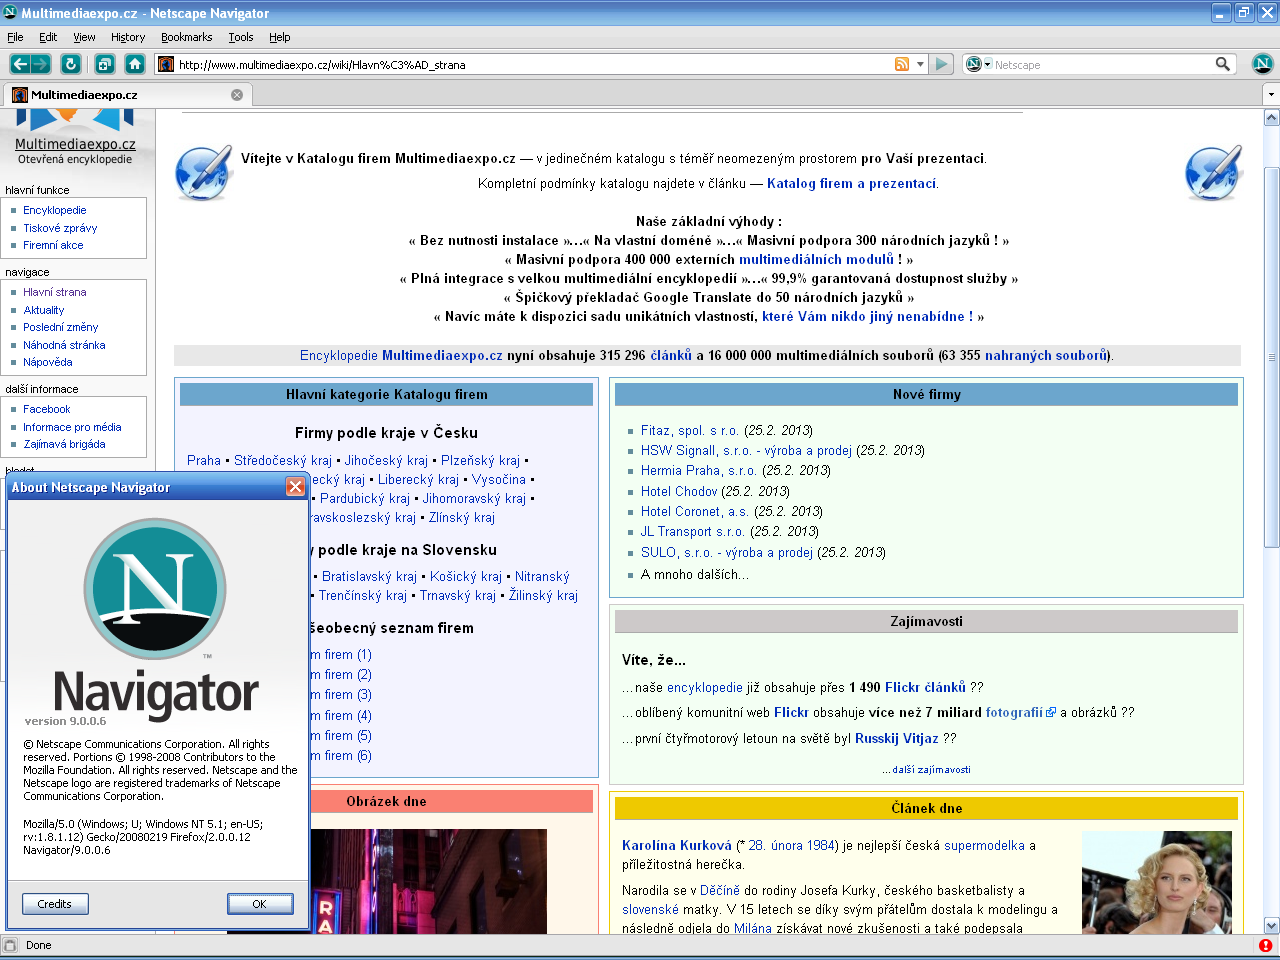Click into the Netscape search field

point(1100,65)
